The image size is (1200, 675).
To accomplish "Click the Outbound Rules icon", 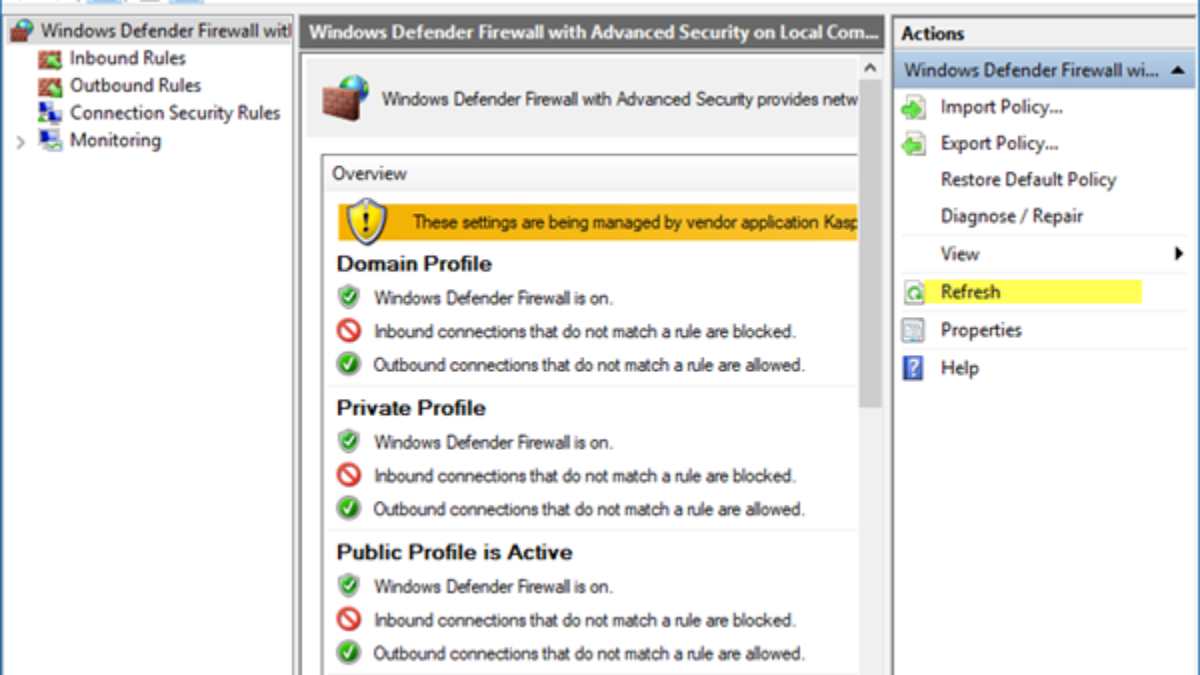I will 50,86.
